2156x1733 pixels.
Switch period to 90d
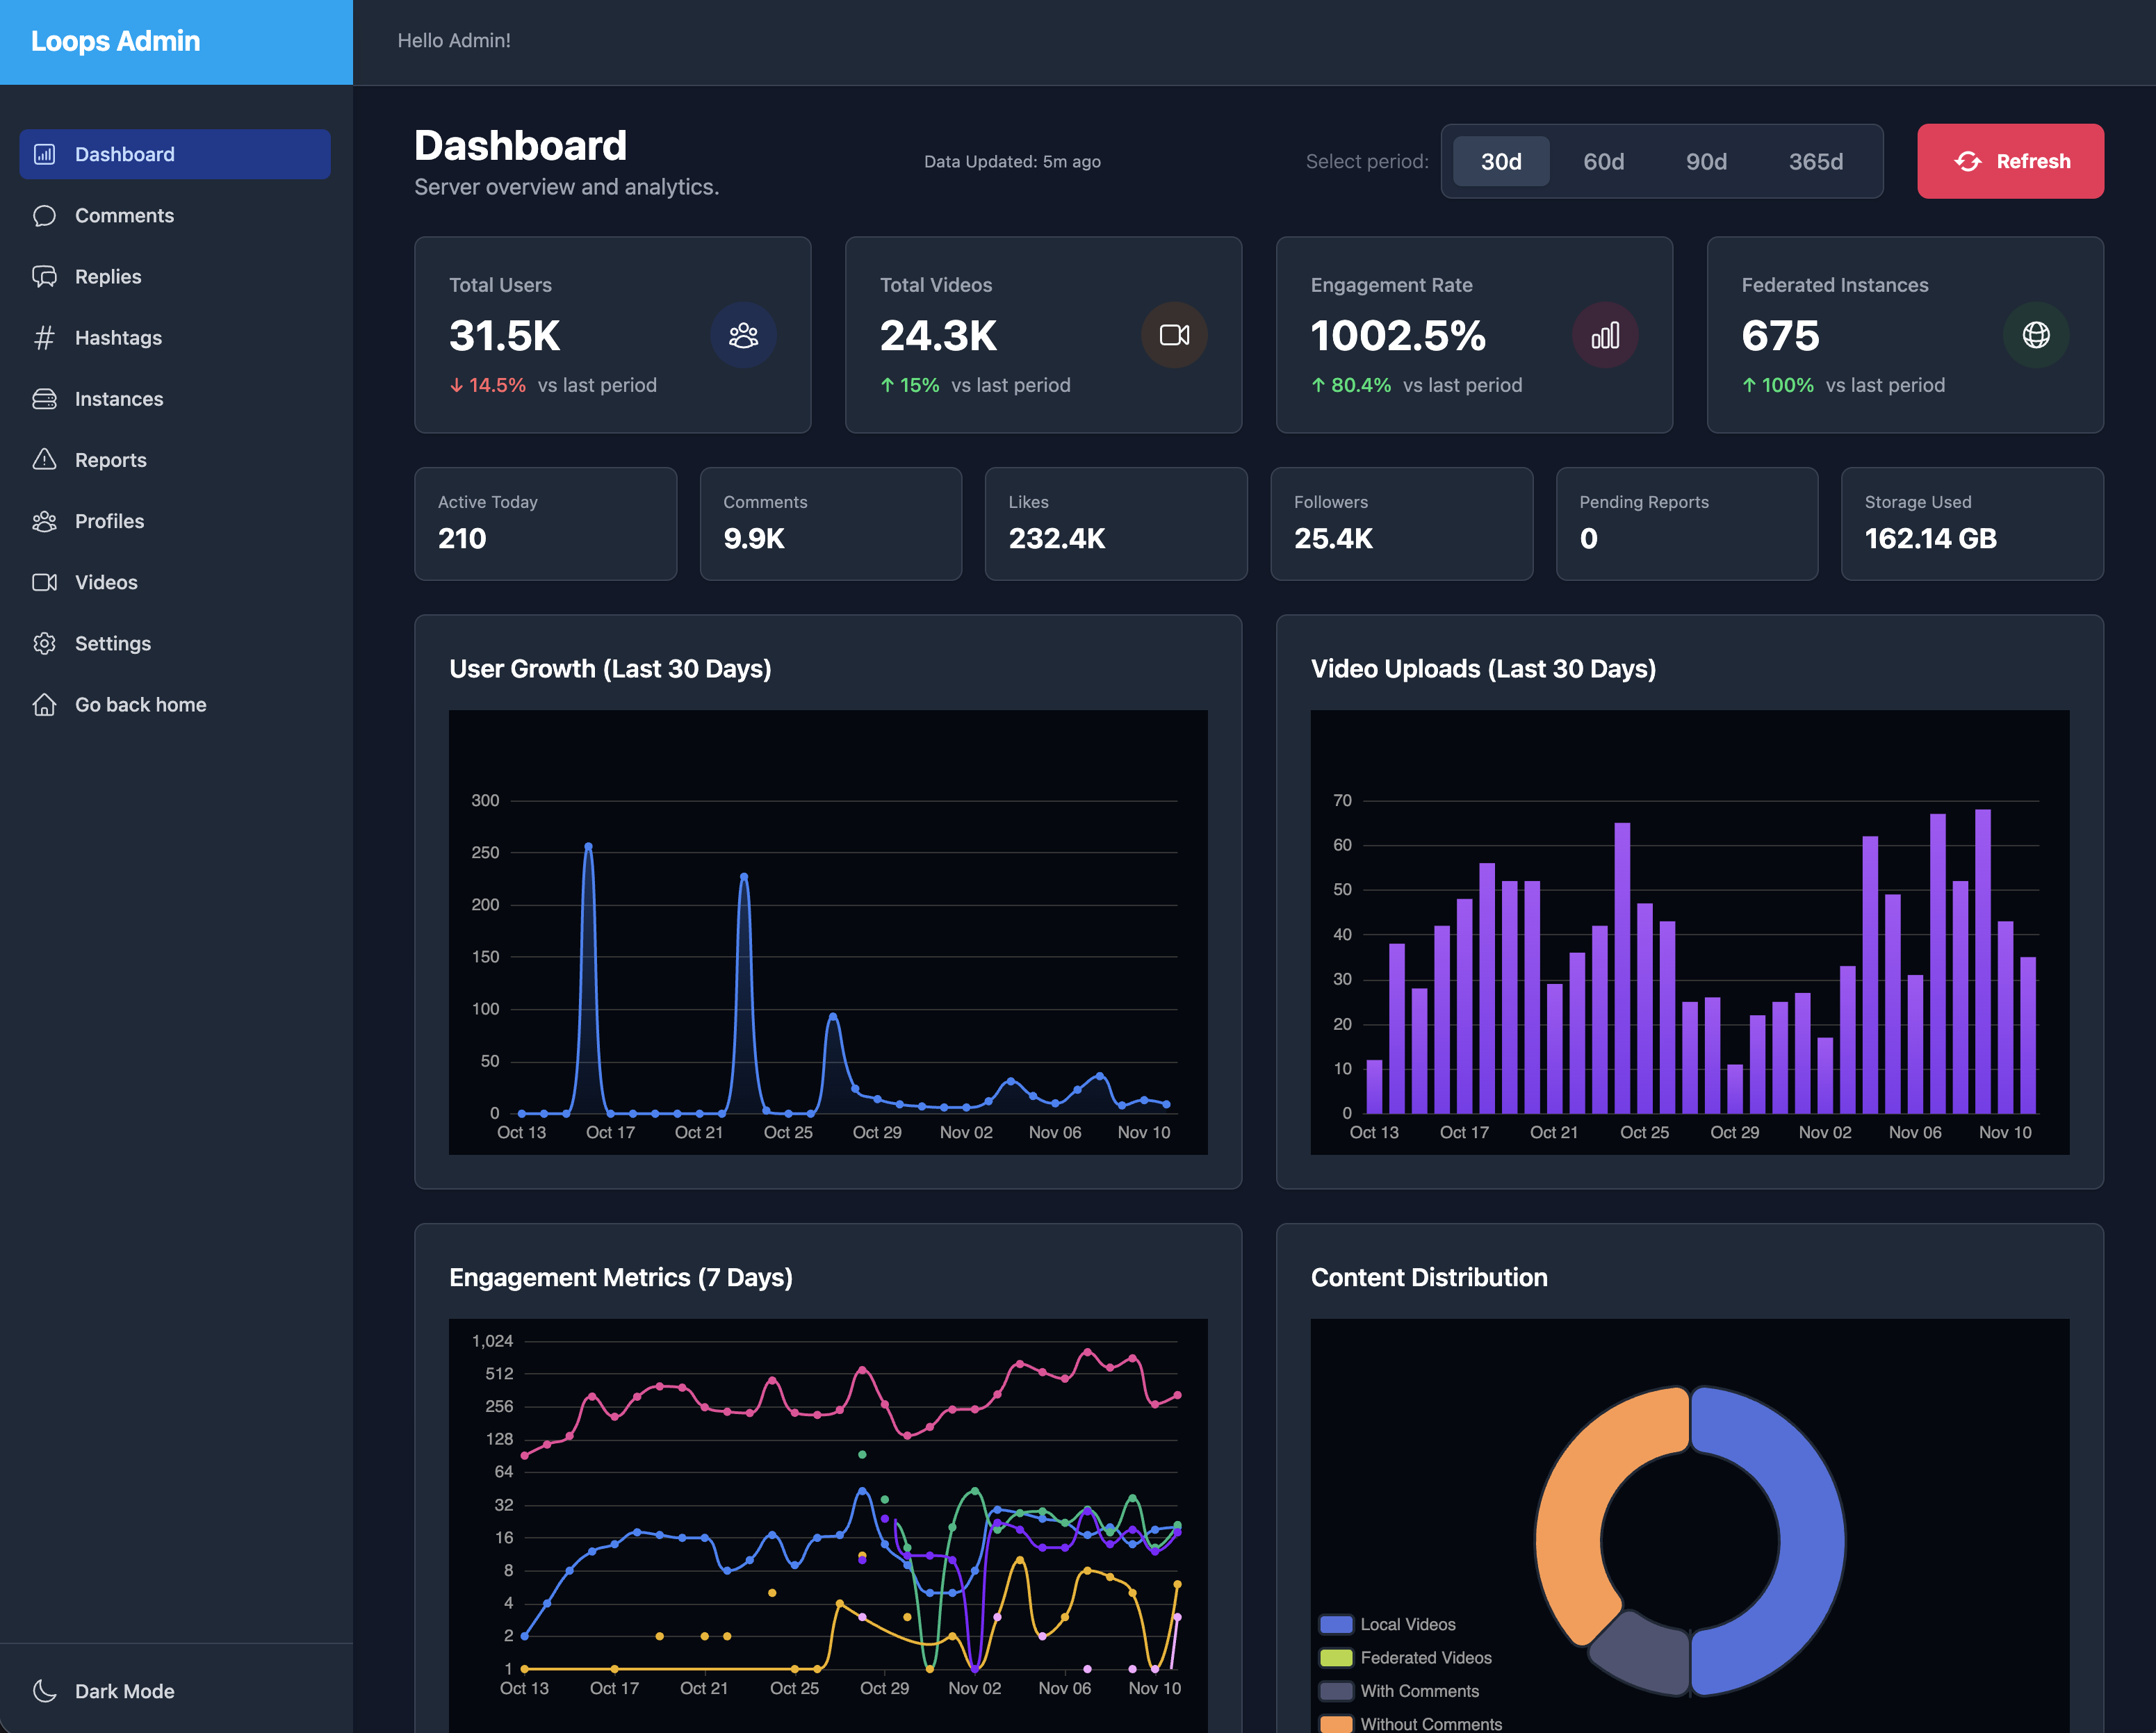pos(1706,161)
